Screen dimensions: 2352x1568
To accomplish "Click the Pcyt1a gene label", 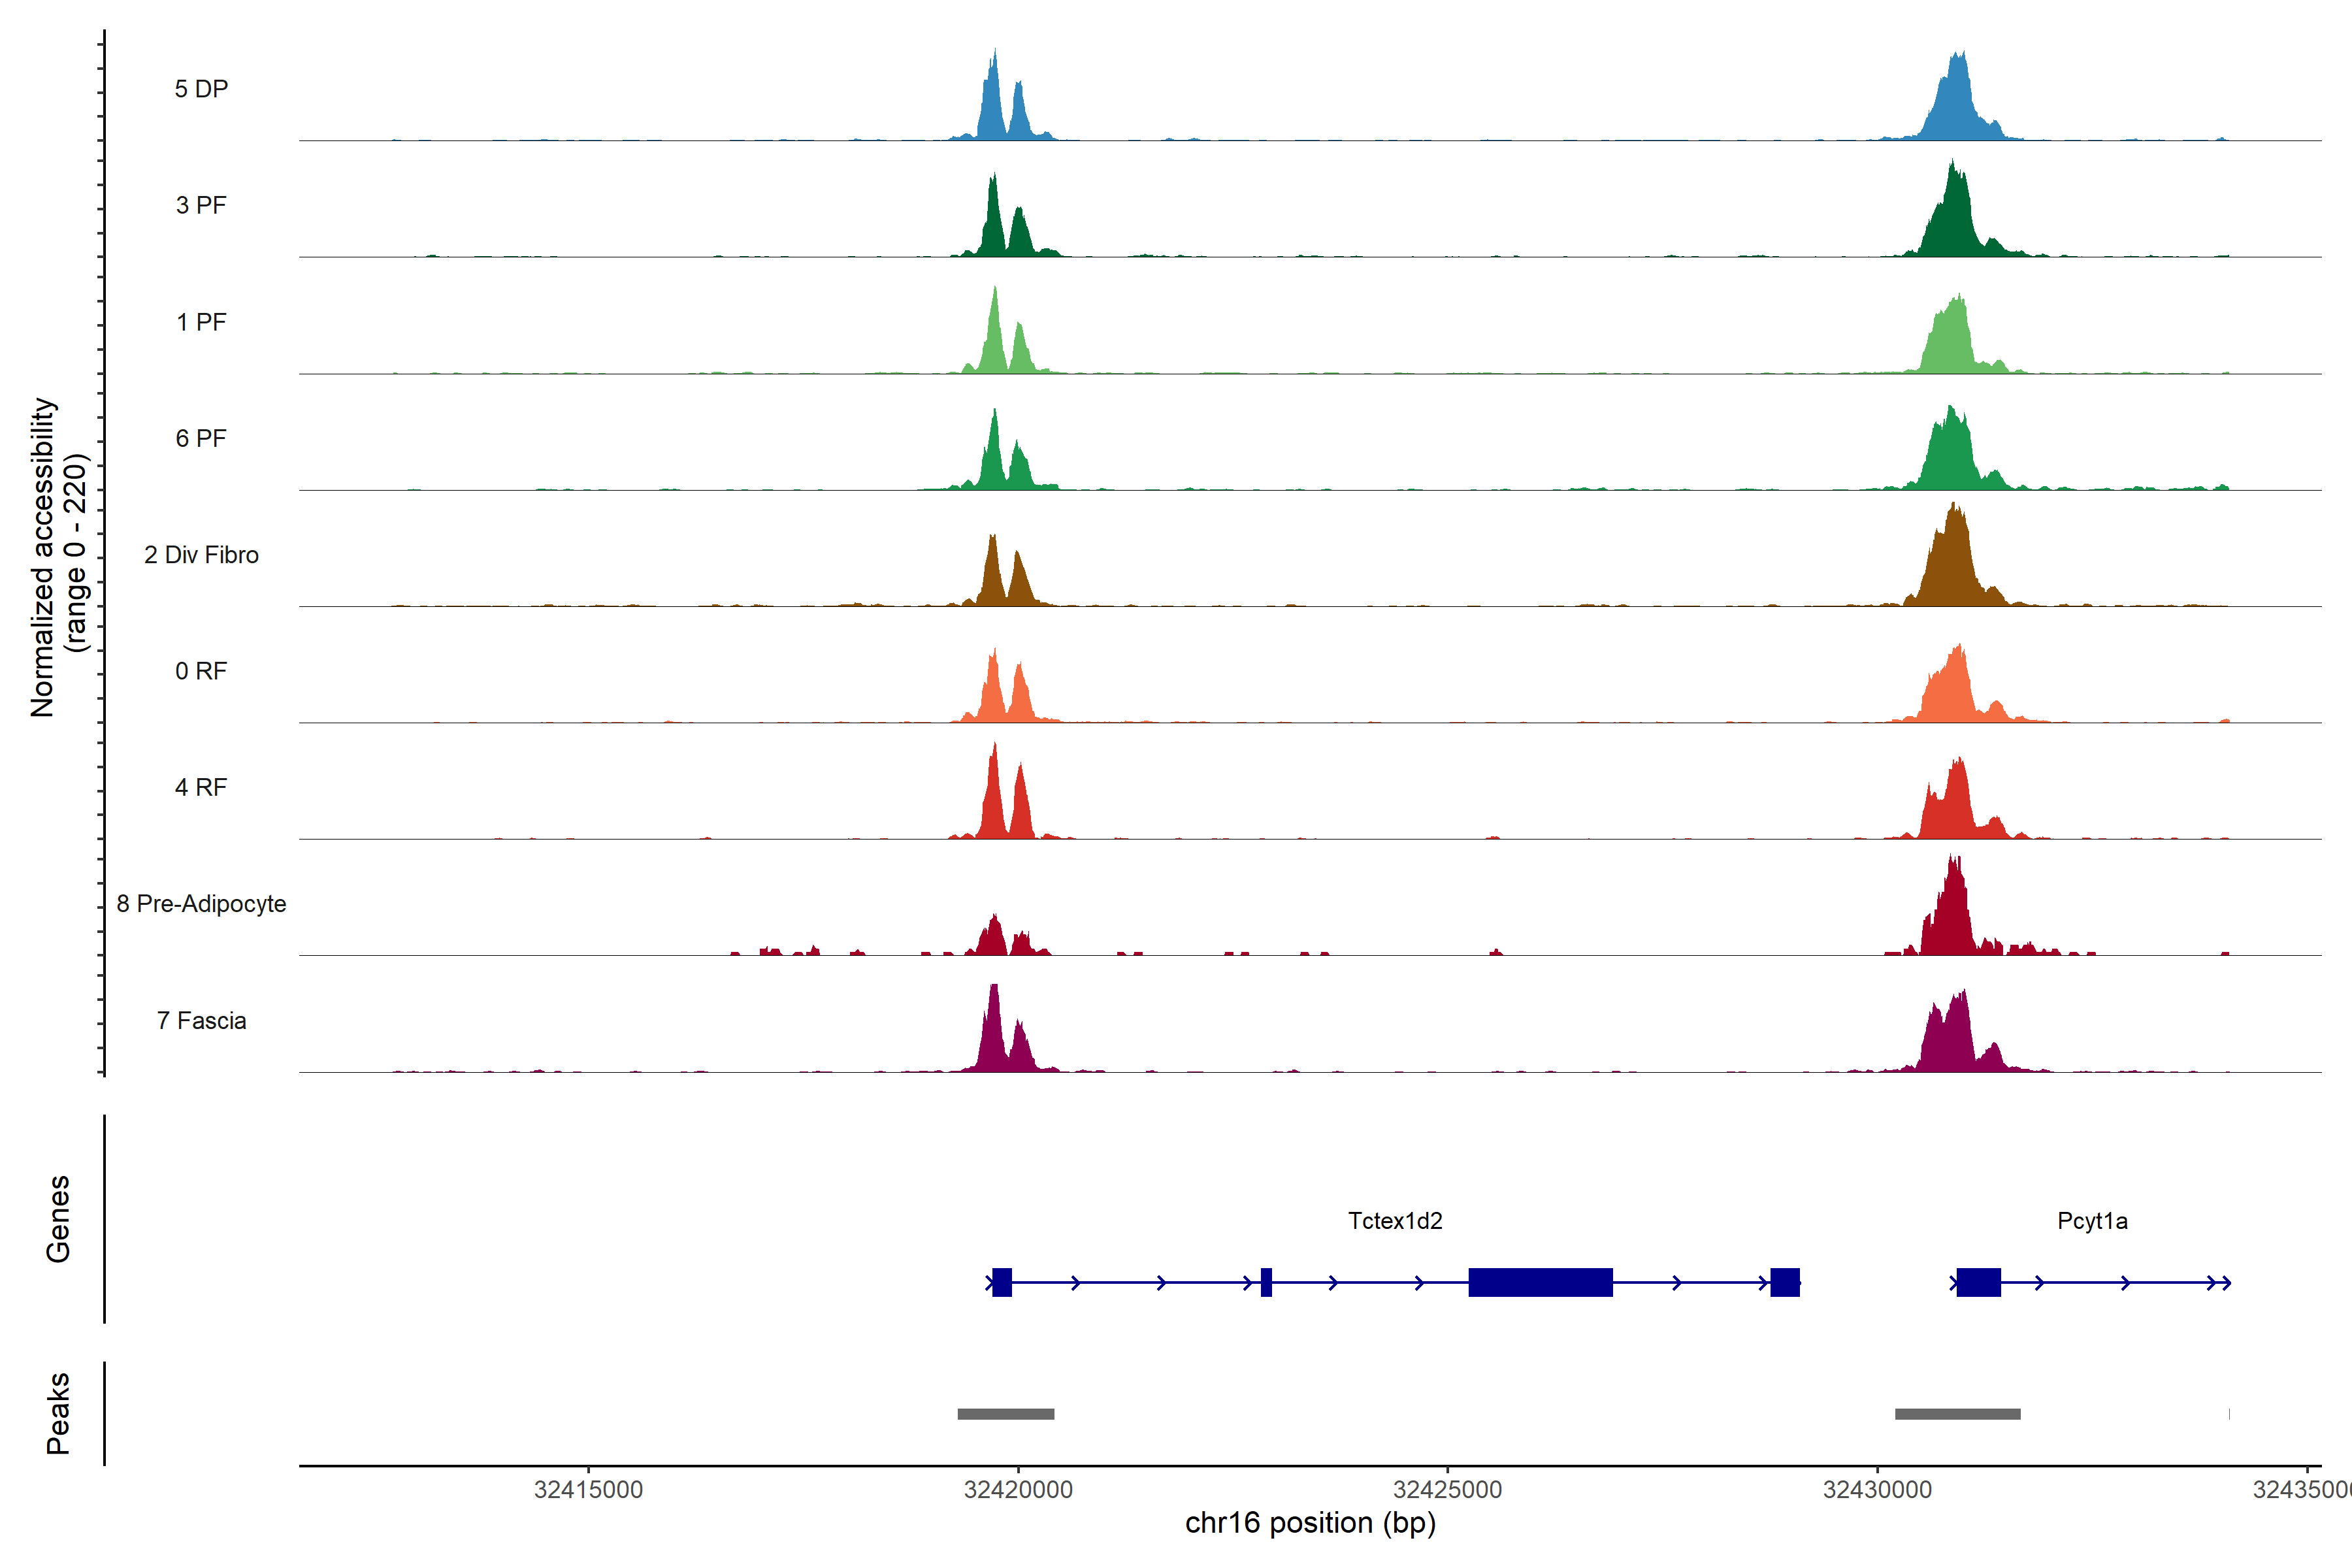I will (2092, 1221).
